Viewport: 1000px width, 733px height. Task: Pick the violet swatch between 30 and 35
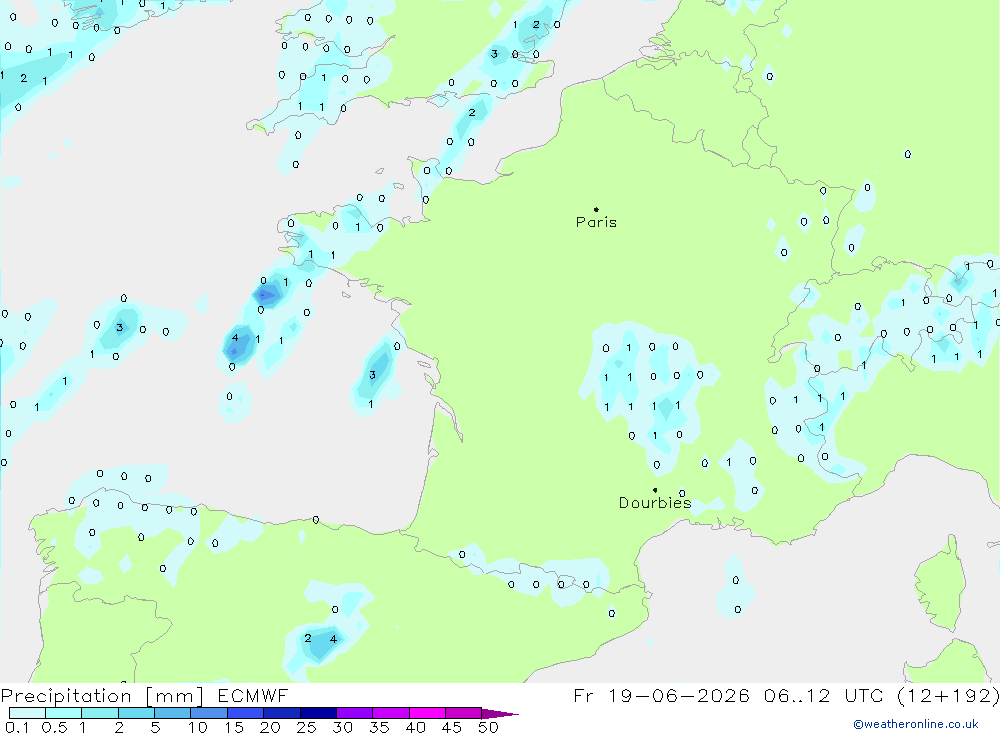[355, 713]
